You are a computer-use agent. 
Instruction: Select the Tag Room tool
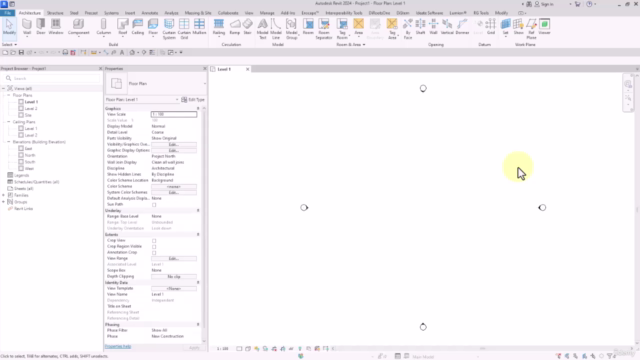pos(342,29)
